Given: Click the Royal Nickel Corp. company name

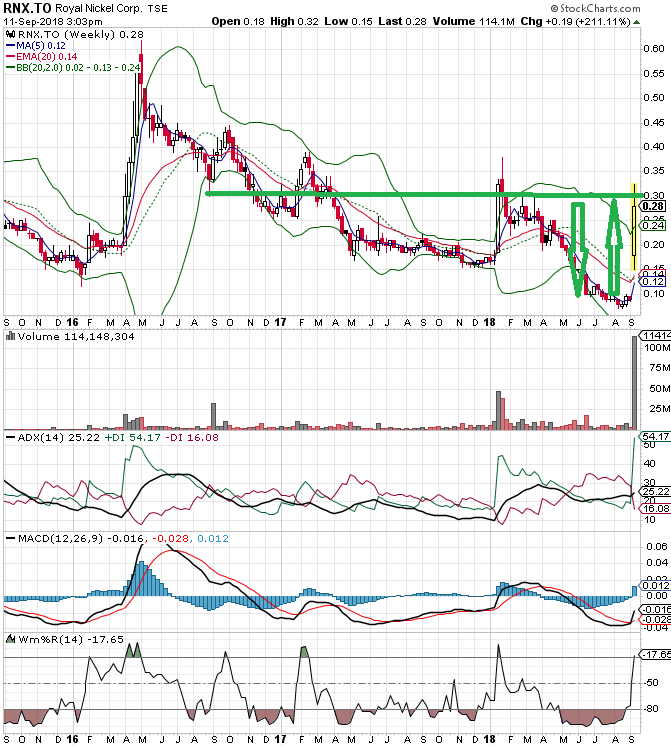Looking at the screenshot, I should pyautogui.click(x=98, y=9).
